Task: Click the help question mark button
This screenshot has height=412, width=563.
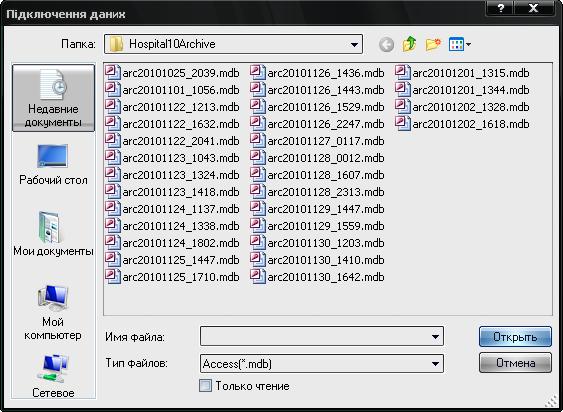Action: 500,8
